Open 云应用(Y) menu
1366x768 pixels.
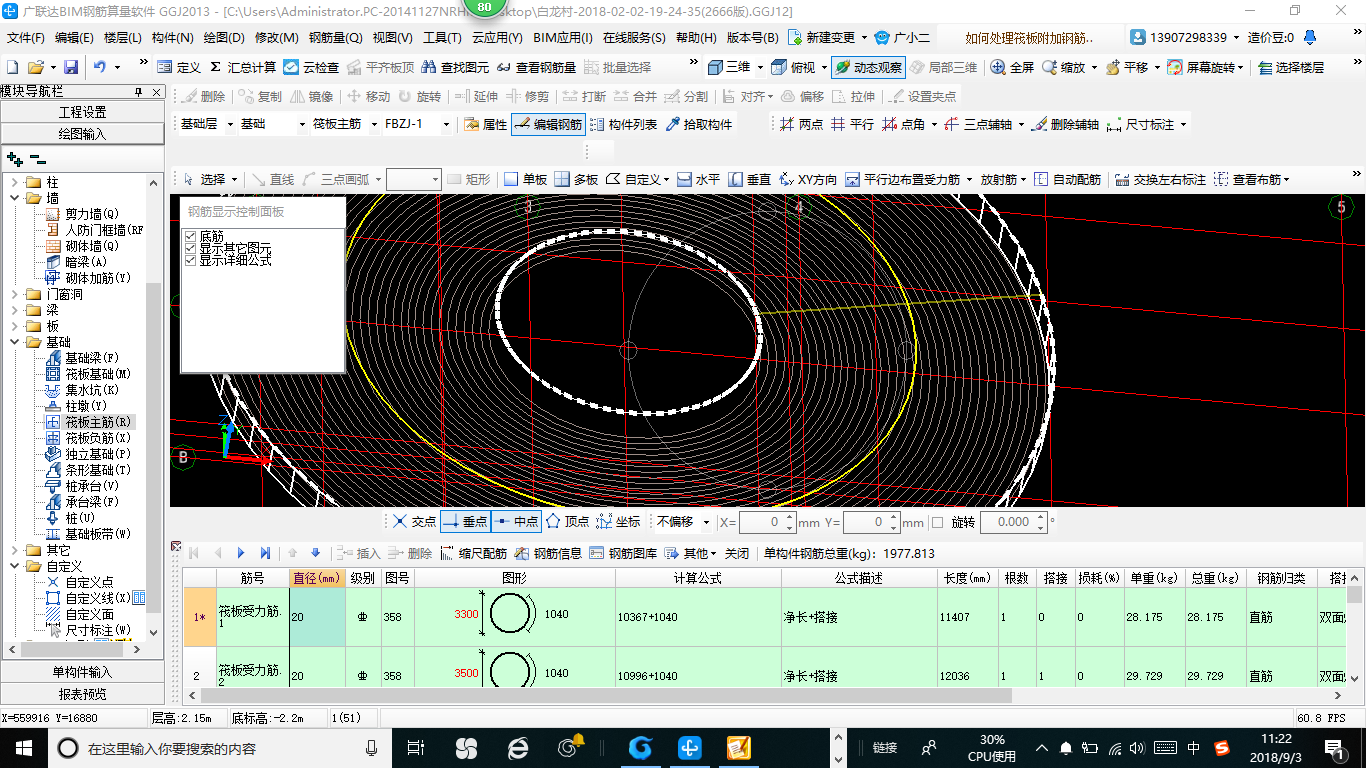(497, 38)
